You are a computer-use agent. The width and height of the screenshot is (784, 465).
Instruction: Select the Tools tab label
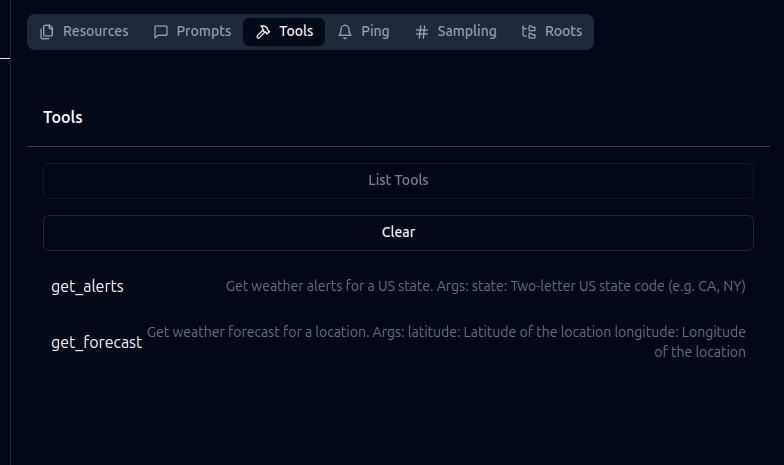(296, 31)
